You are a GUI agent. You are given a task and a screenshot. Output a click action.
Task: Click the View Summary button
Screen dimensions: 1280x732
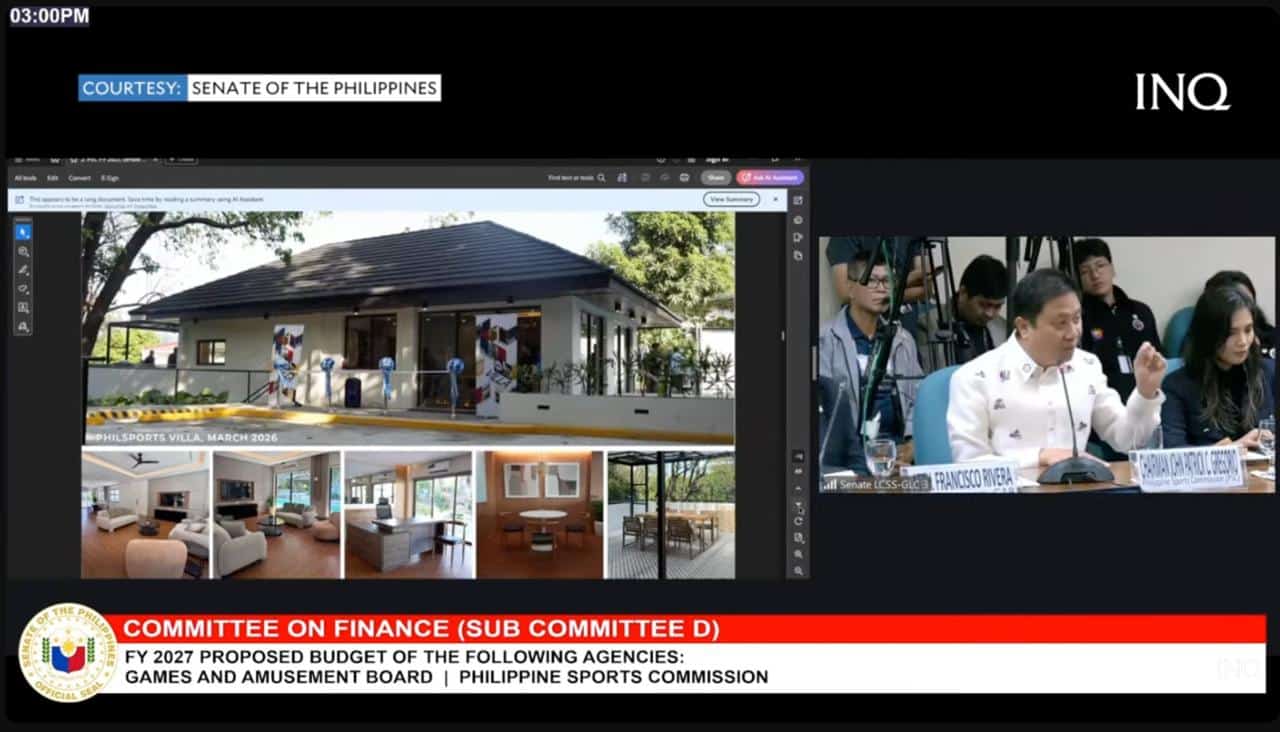731,199
